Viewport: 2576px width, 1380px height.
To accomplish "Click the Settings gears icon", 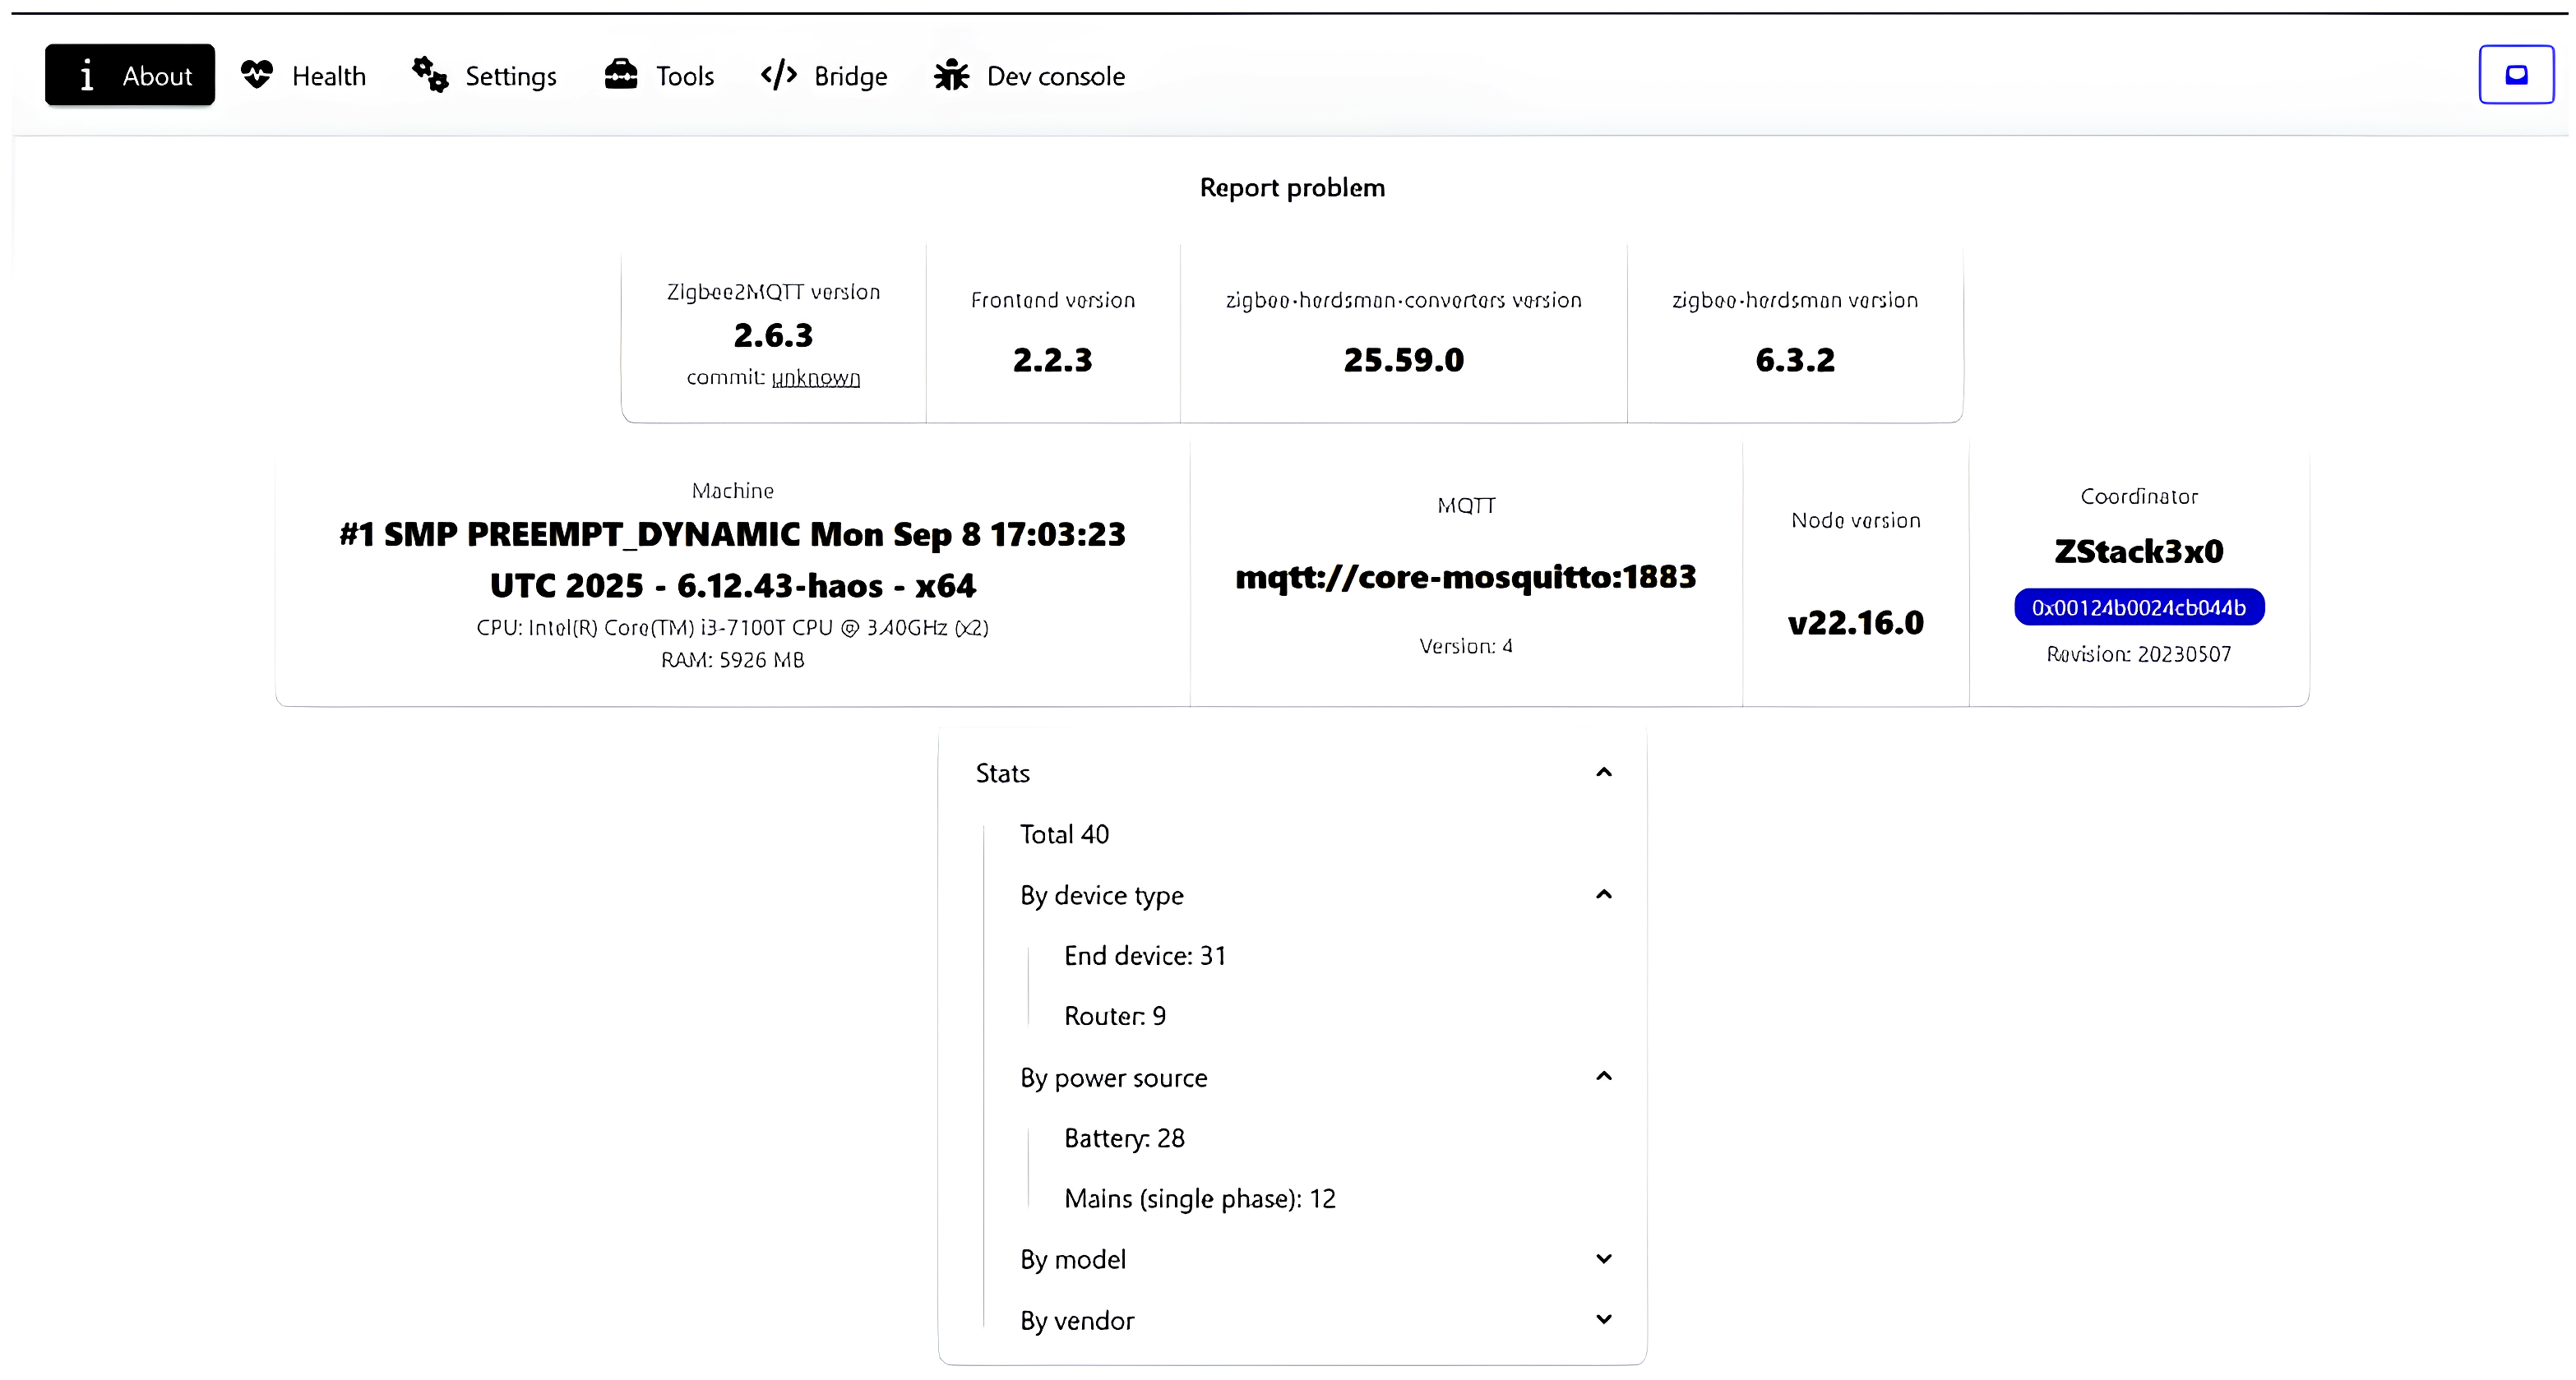I will coord(431,75).
